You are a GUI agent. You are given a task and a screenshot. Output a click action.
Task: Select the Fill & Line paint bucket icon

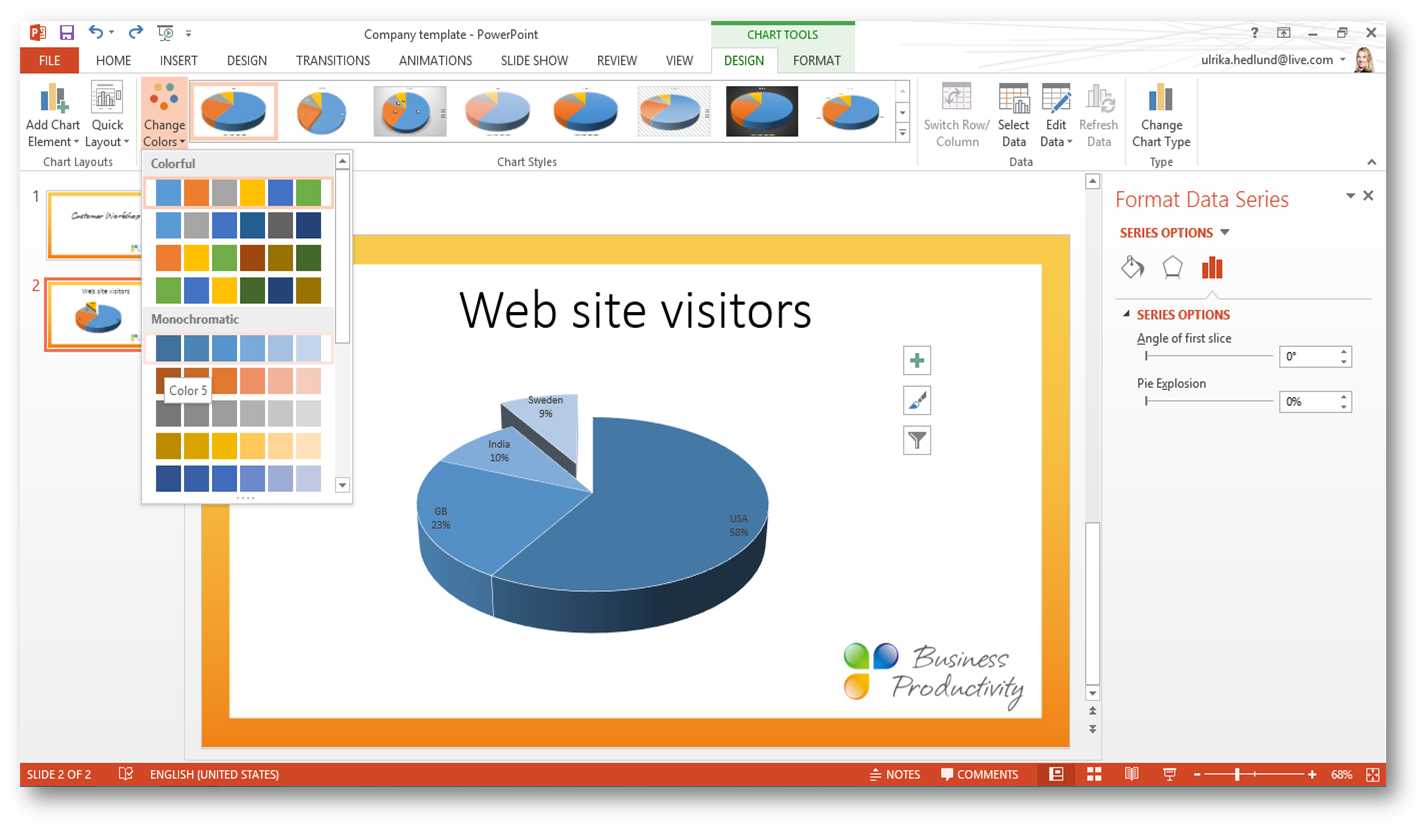1132,267
